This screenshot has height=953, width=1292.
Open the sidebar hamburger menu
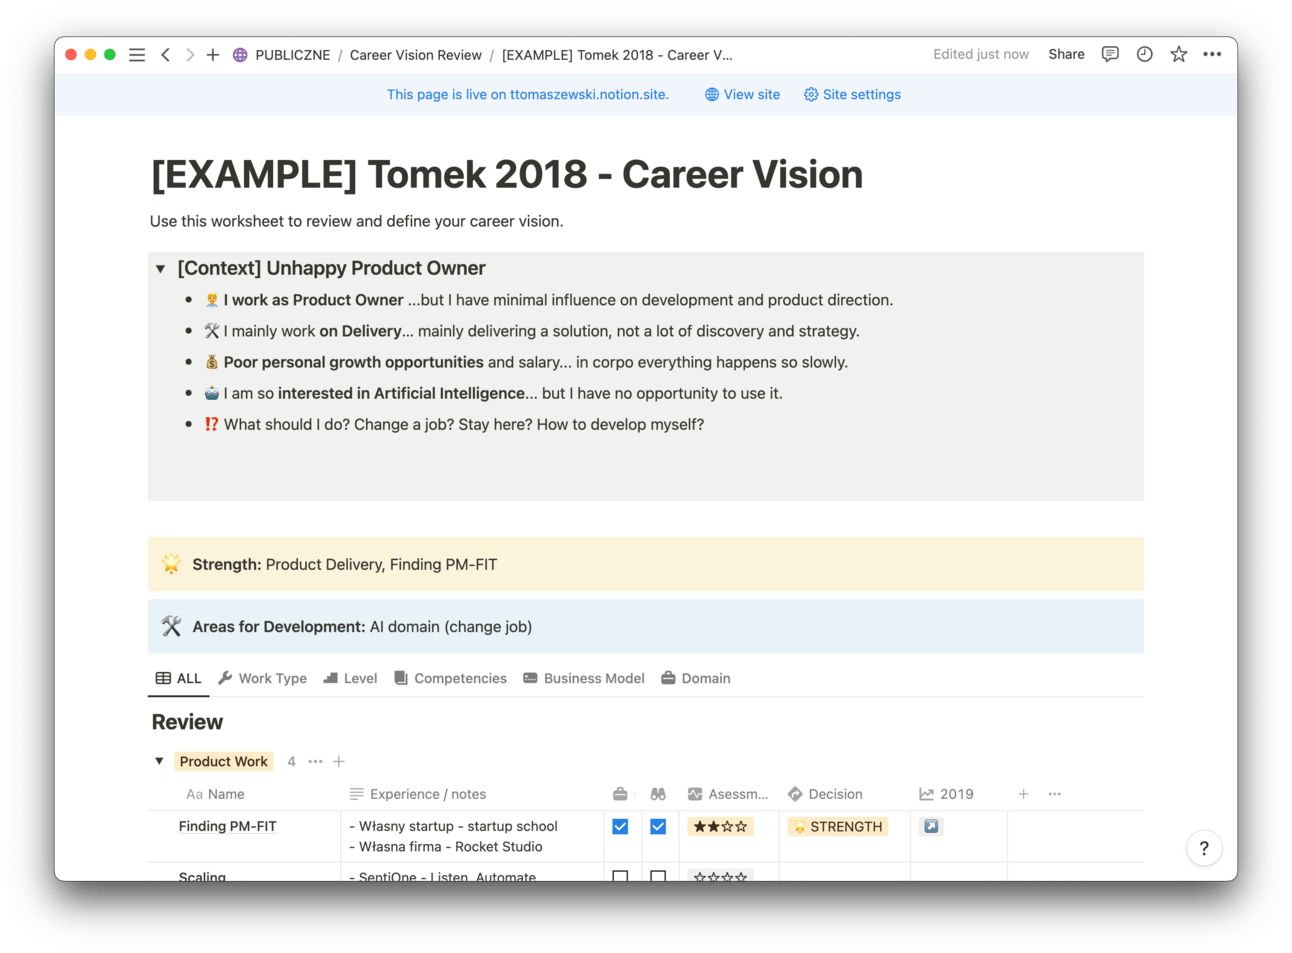(x=137, y=55)
